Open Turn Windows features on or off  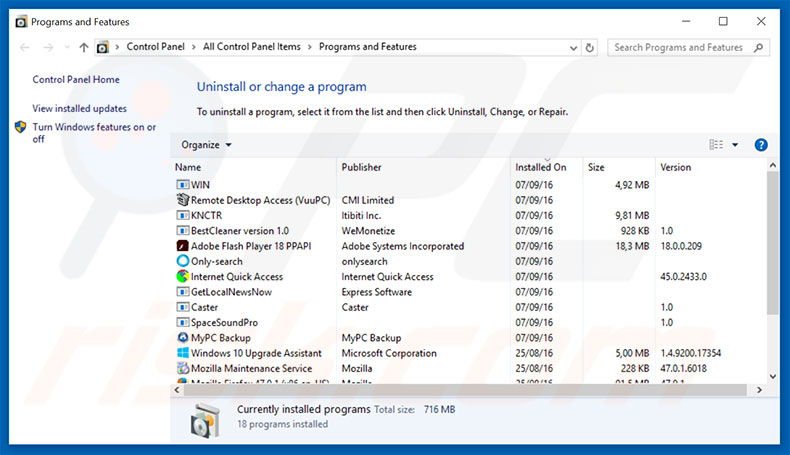point(94,133)
